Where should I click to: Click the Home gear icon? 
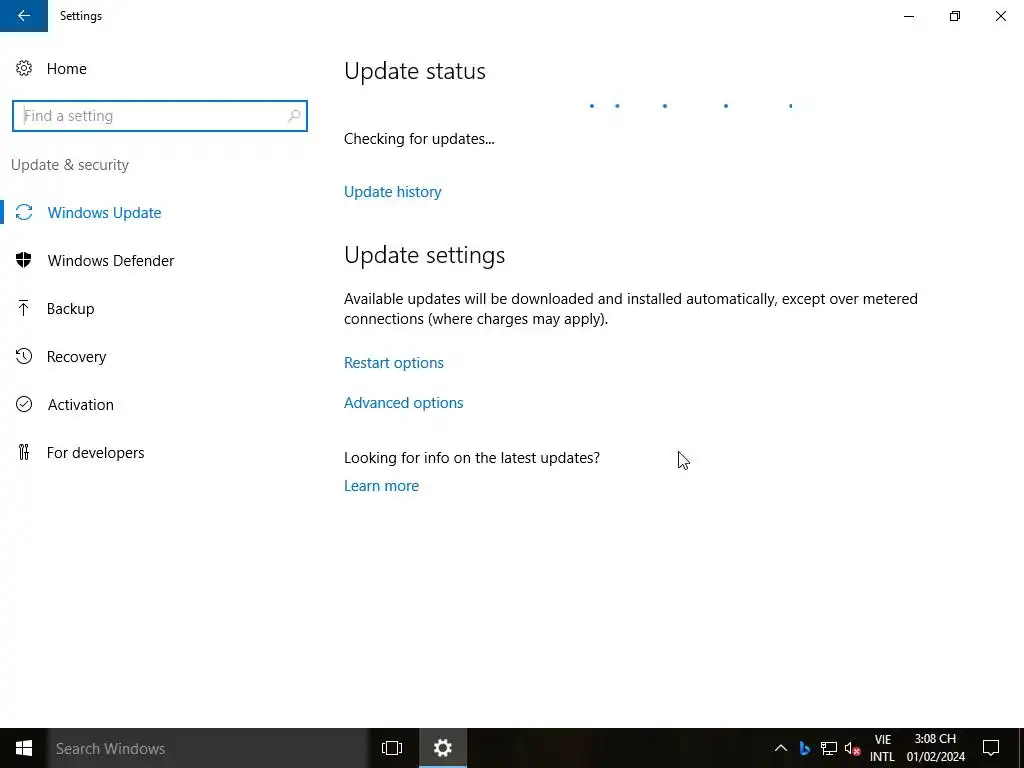click(x=24, y=69)
